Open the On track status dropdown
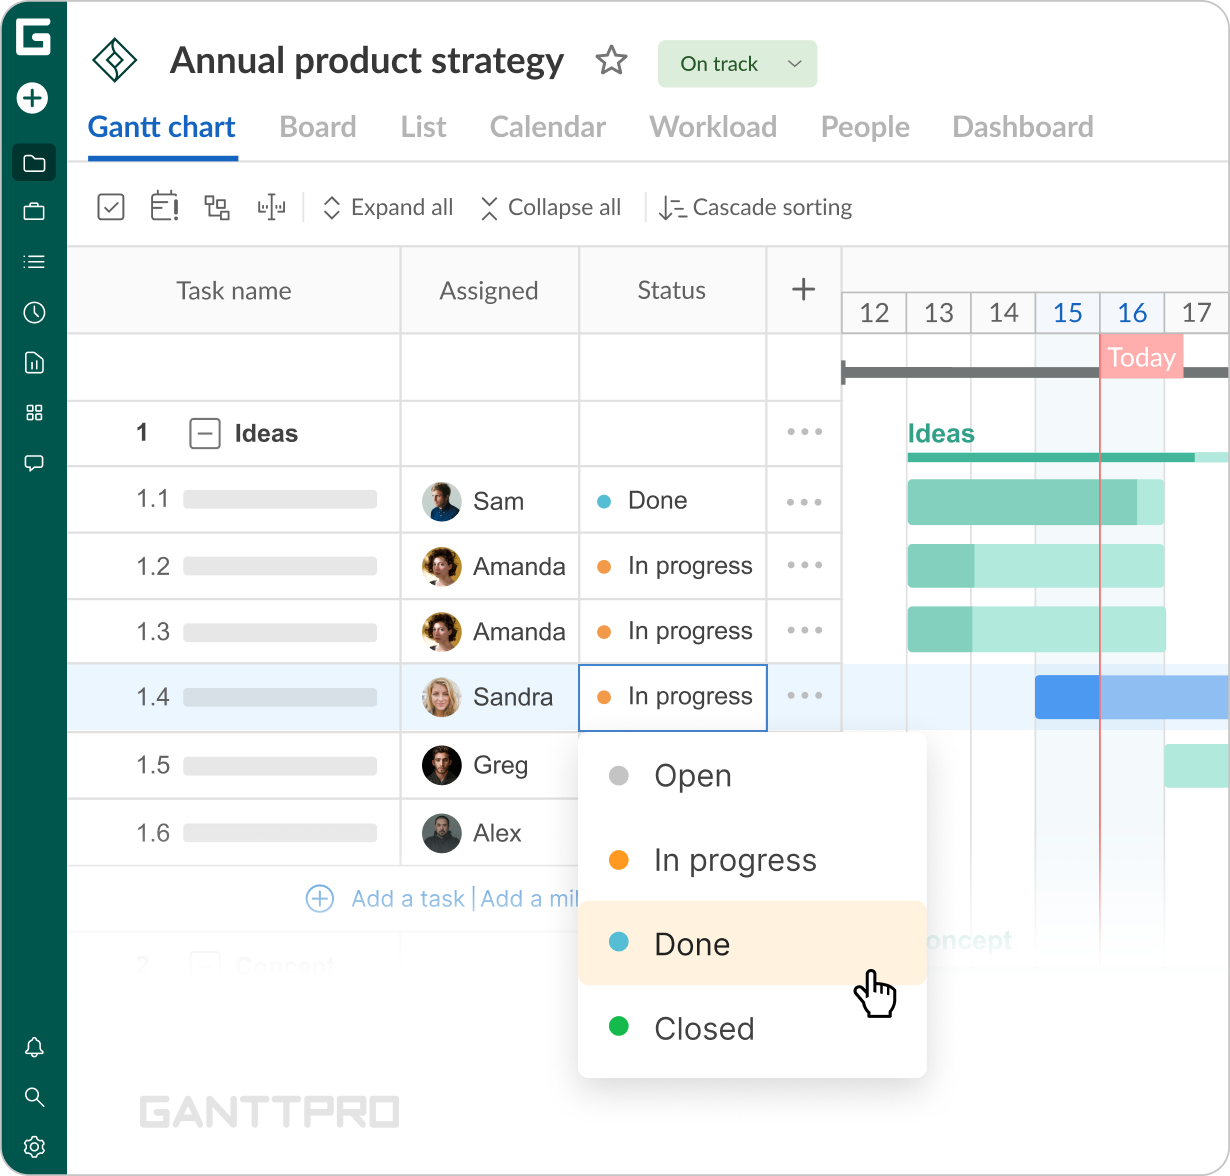Viewport: 1230px width, 1176px height. click(737, 63)
